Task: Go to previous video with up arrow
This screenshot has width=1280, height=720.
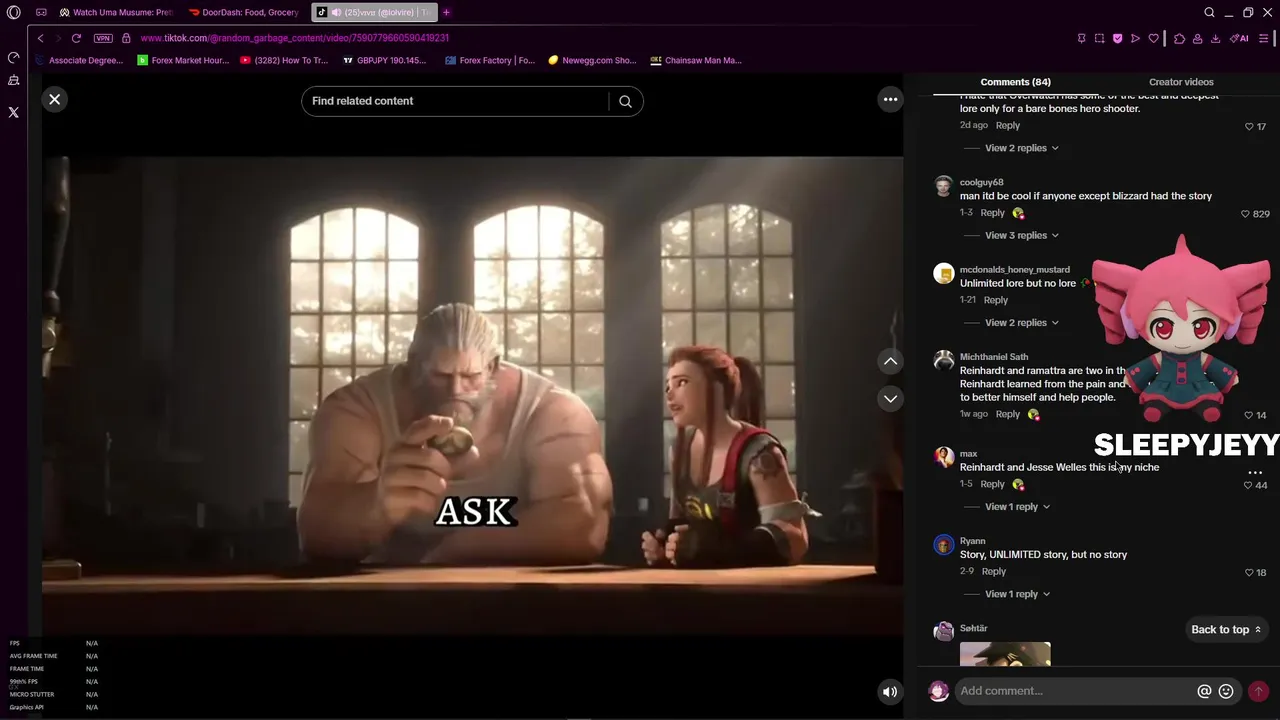Action: coord(890,361)
